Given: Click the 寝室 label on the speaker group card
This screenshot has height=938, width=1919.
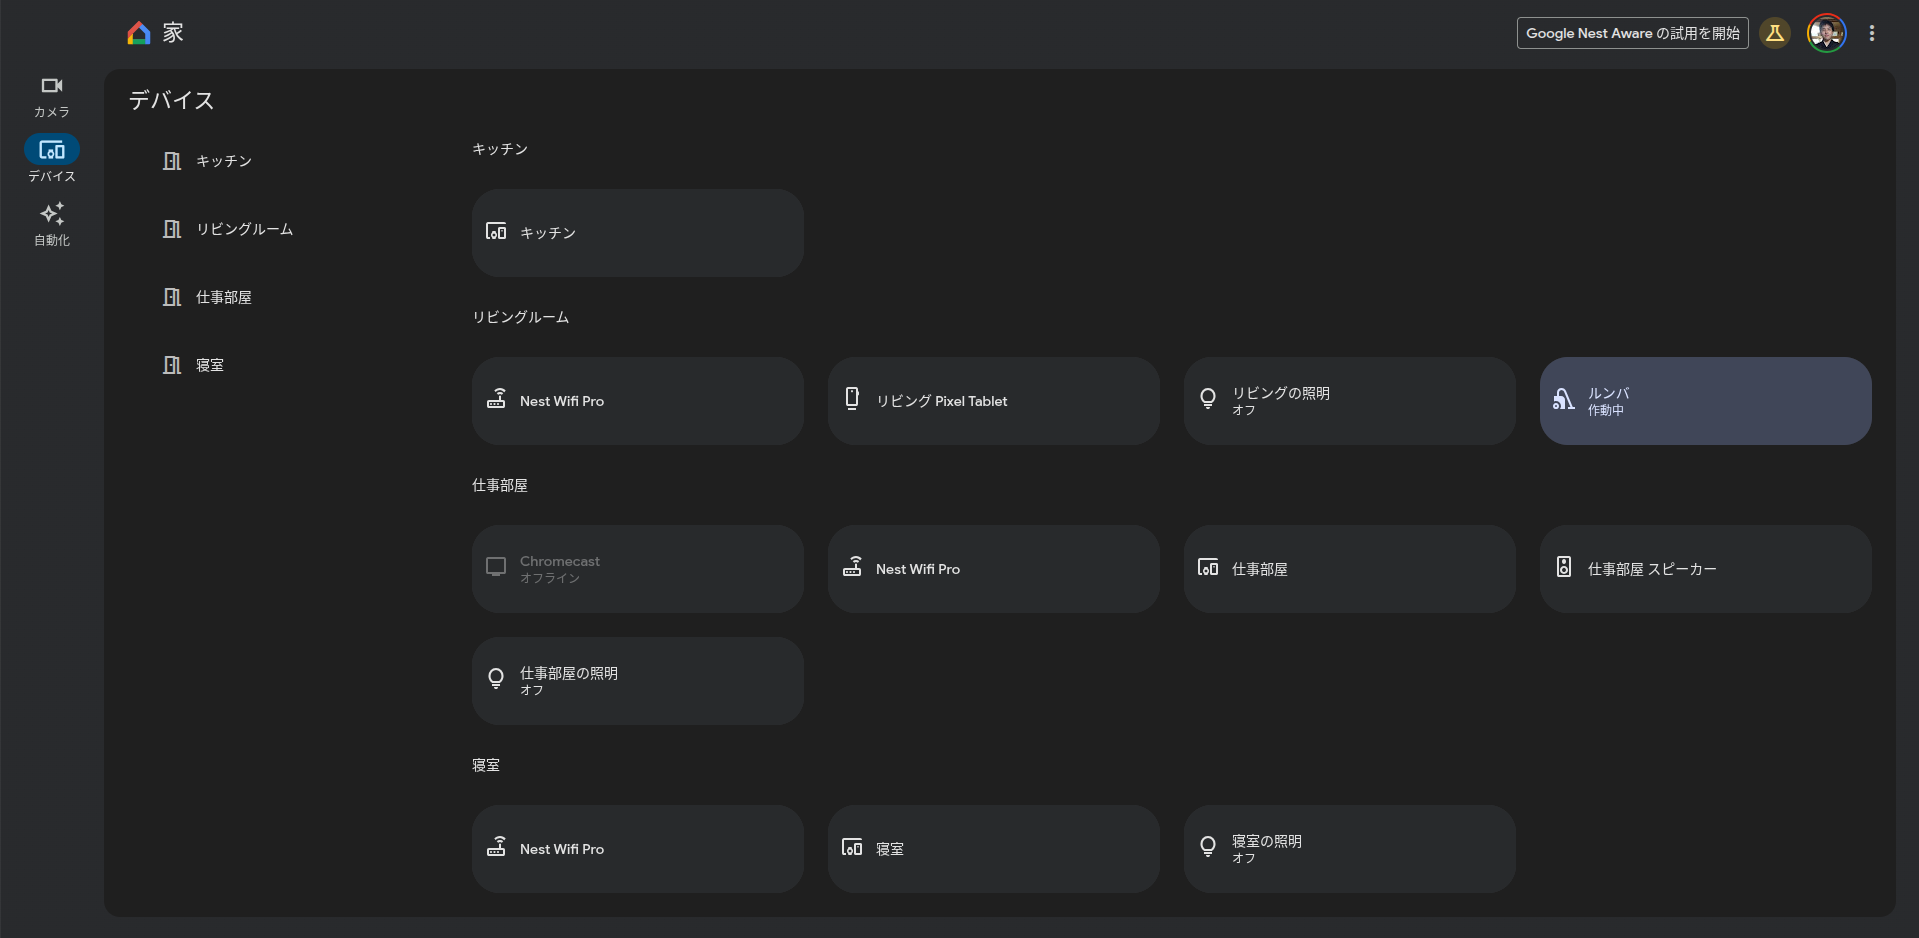Looking at the screenshot, I should 890,849.
